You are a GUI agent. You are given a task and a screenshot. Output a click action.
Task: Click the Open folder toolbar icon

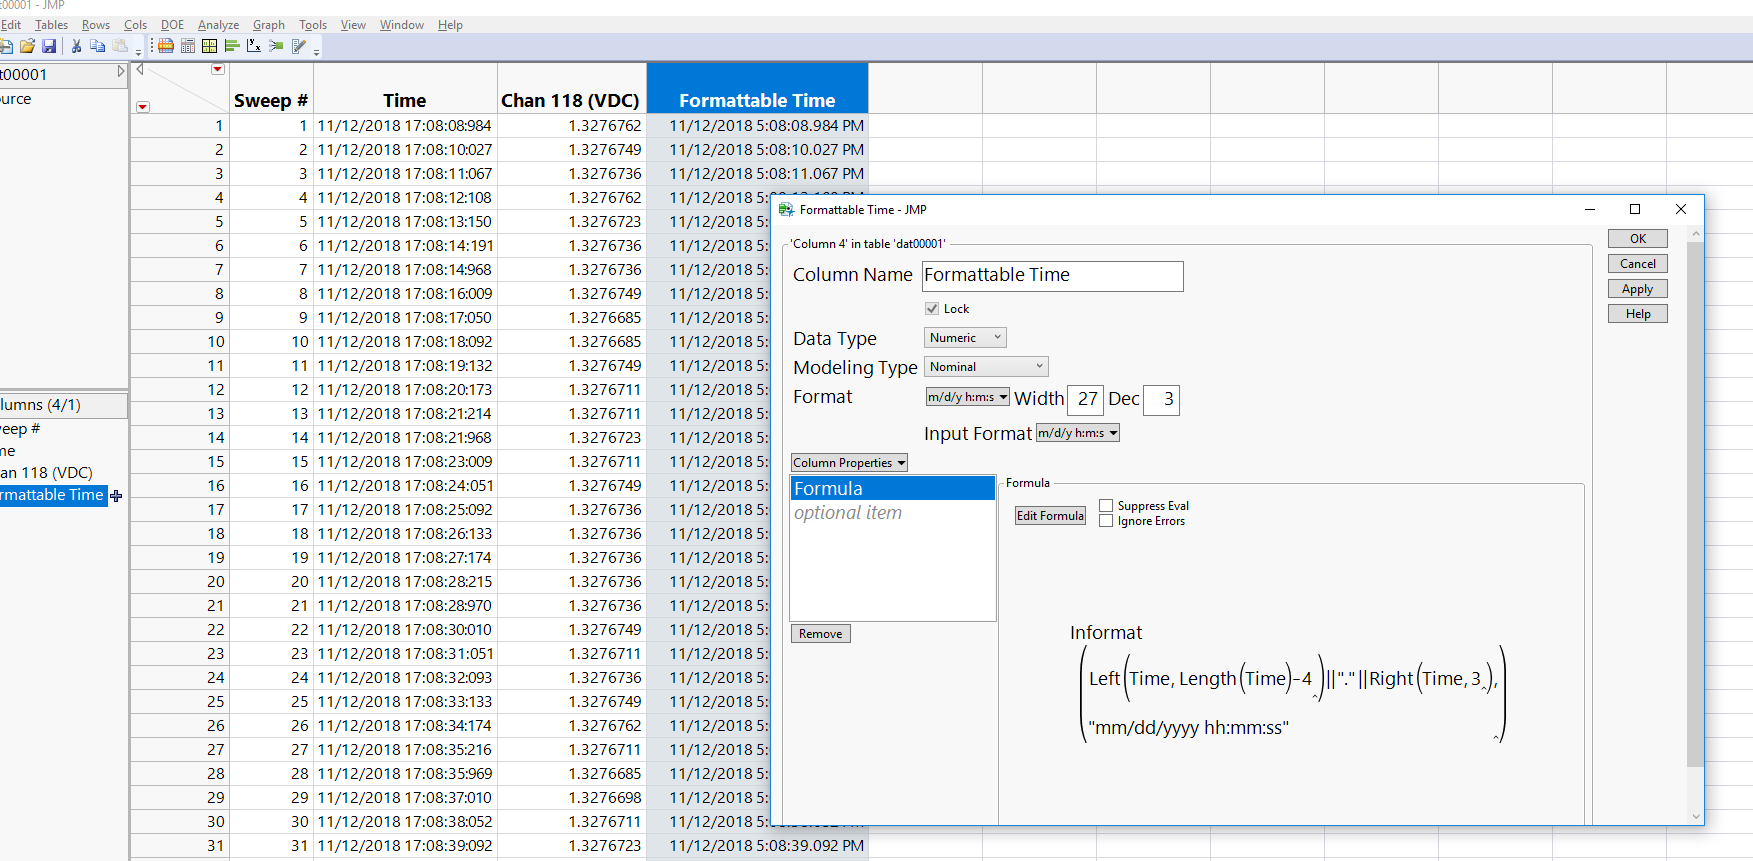pos(27,46)
